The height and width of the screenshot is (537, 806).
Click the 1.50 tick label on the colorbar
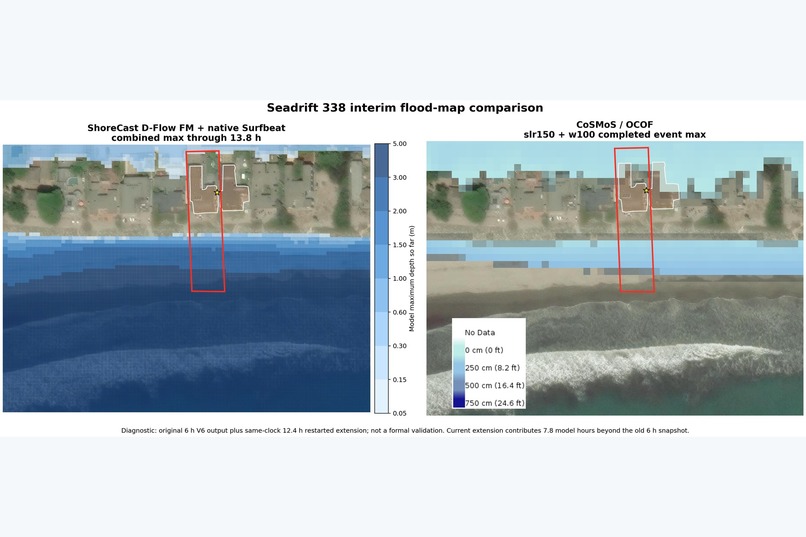click(x=399, y=245)
